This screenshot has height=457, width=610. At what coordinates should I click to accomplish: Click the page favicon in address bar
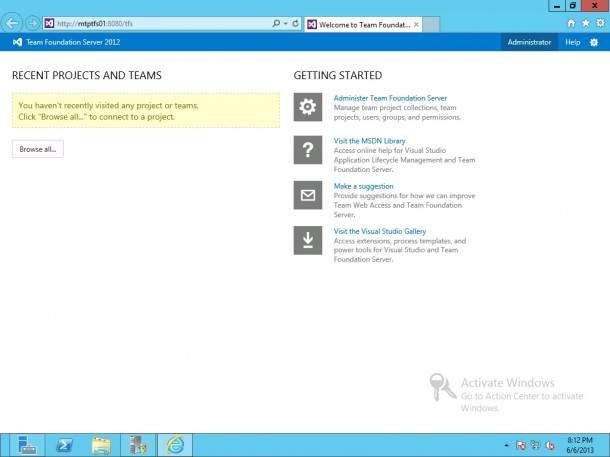point(49,23)
